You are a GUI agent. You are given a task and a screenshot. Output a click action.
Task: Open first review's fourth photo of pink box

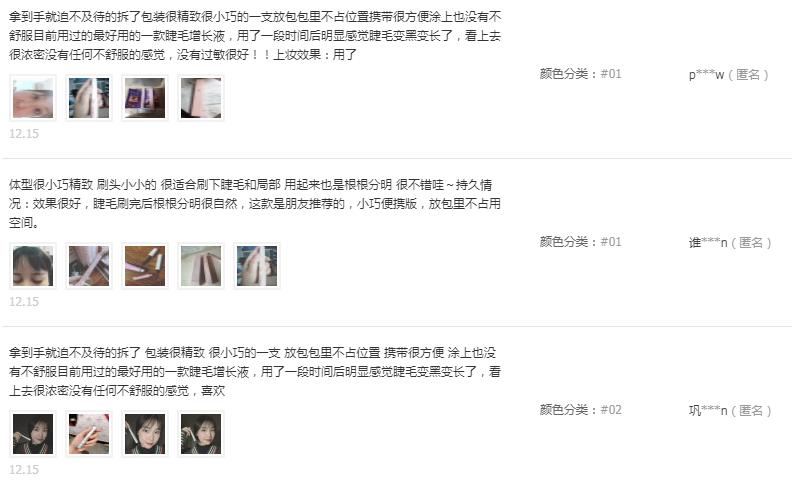tap(201, 98)
